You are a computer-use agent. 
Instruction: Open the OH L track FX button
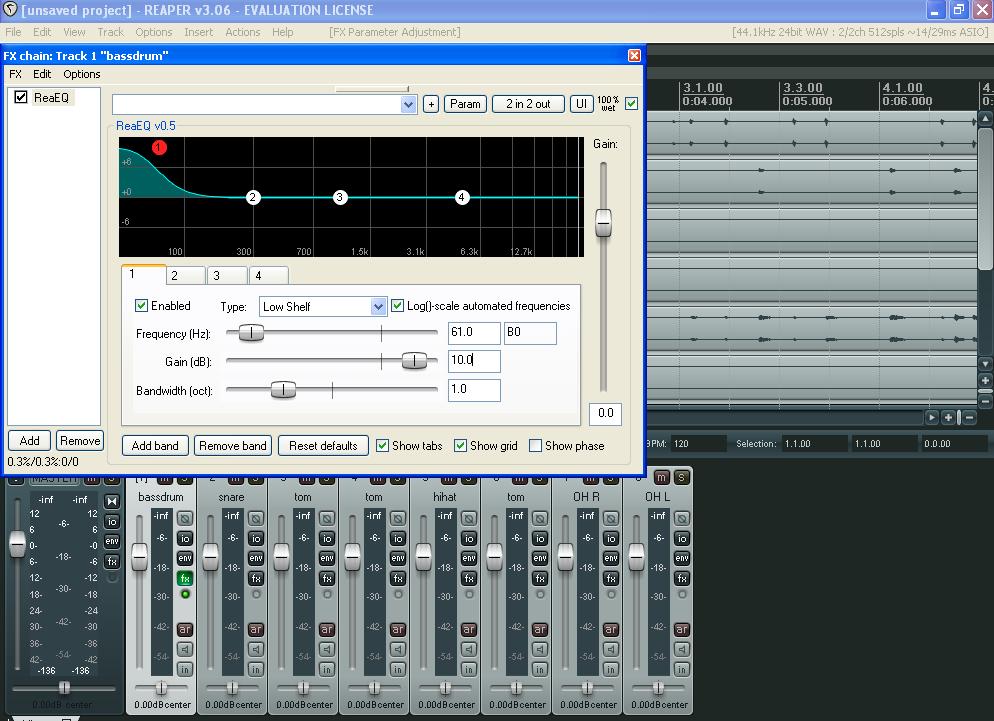[x=681, y=578]
